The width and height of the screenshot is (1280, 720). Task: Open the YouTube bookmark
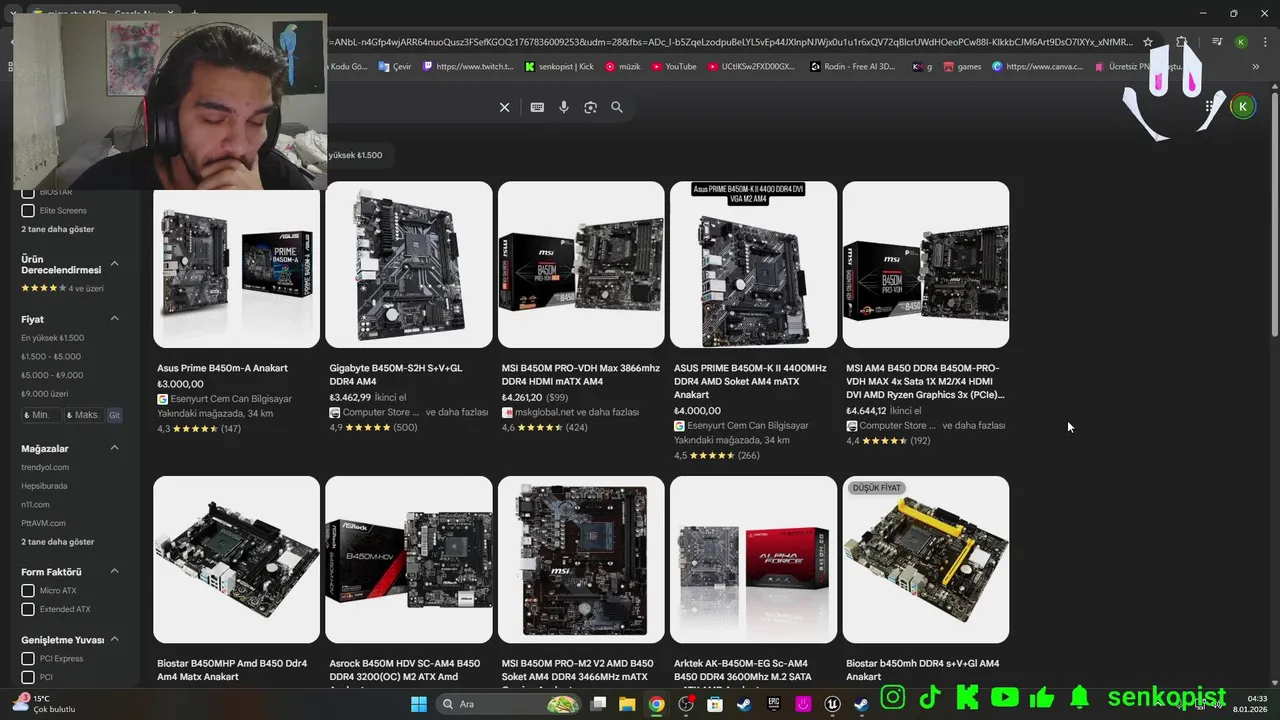(674, 67)
